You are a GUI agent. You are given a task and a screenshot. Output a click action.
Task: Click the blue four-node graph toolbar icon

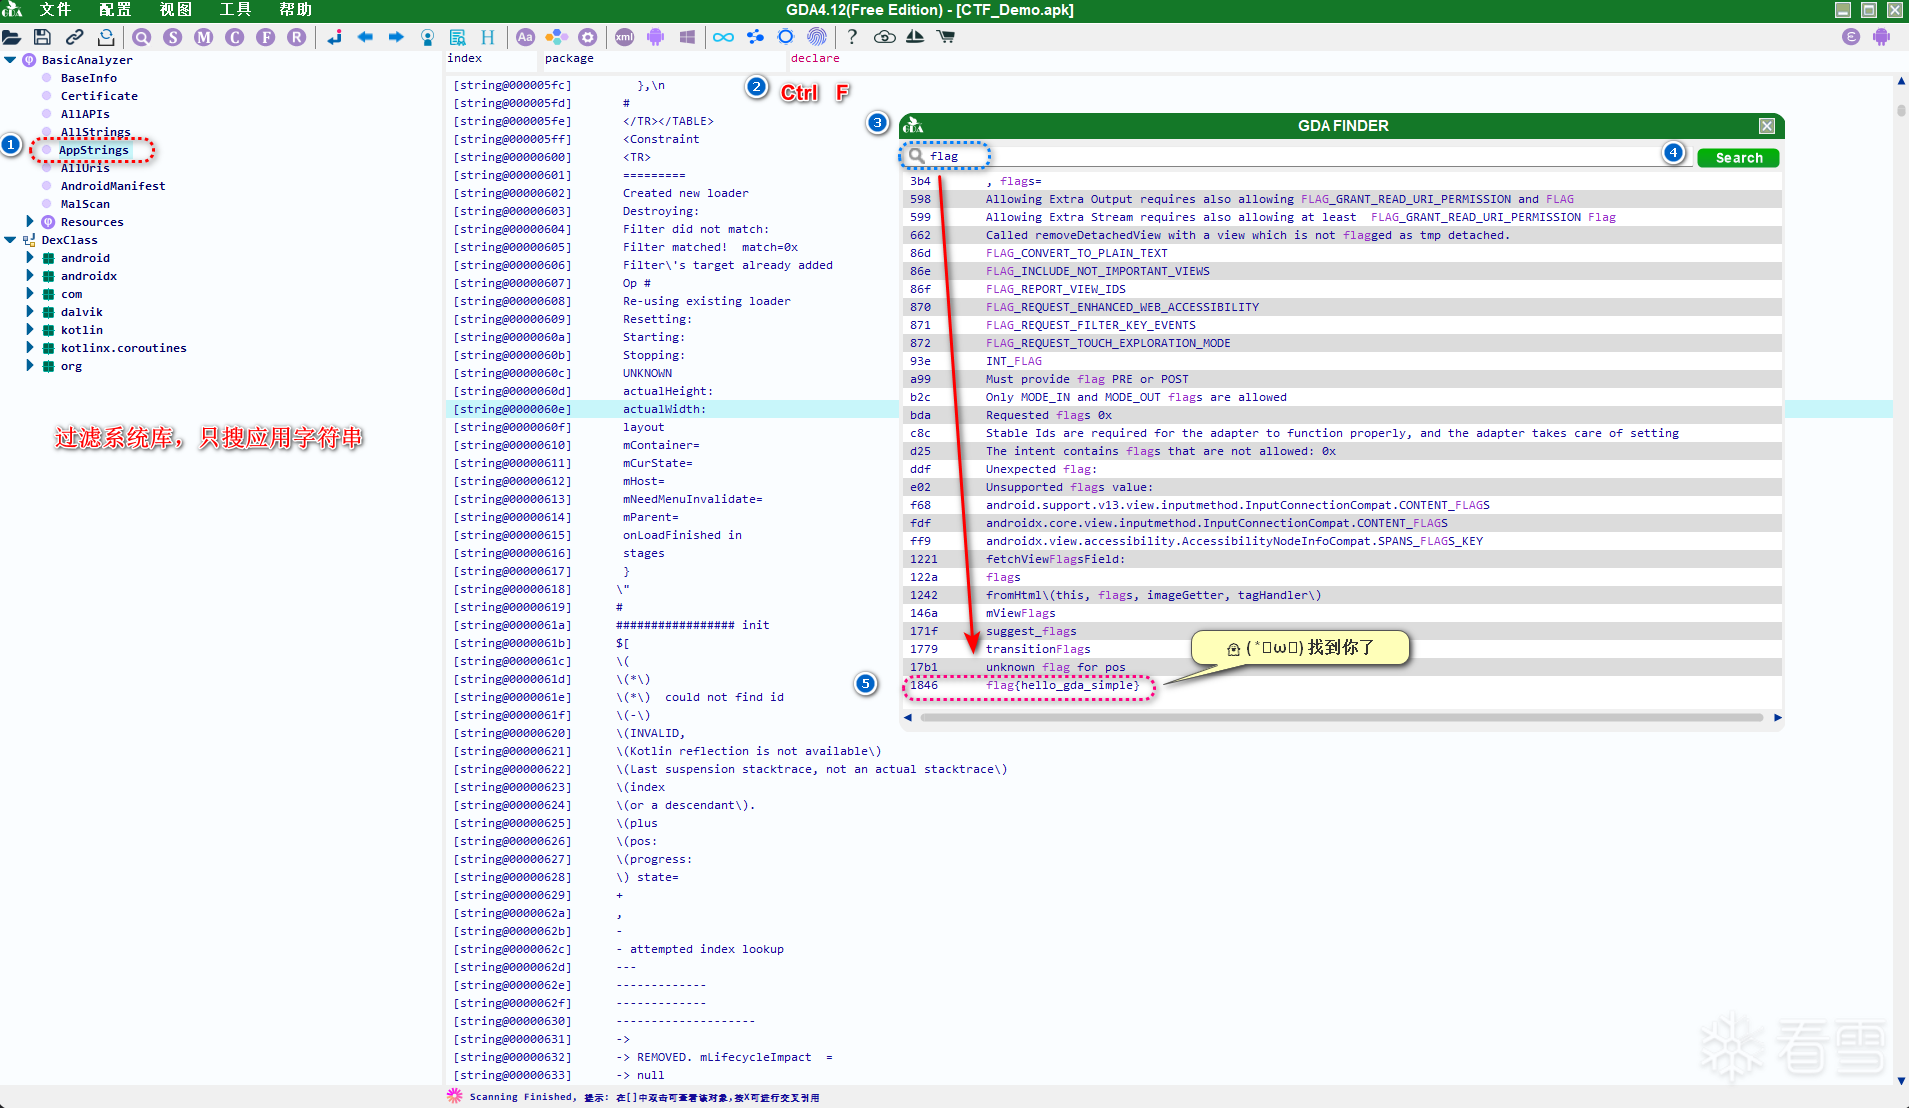[755, 37]
